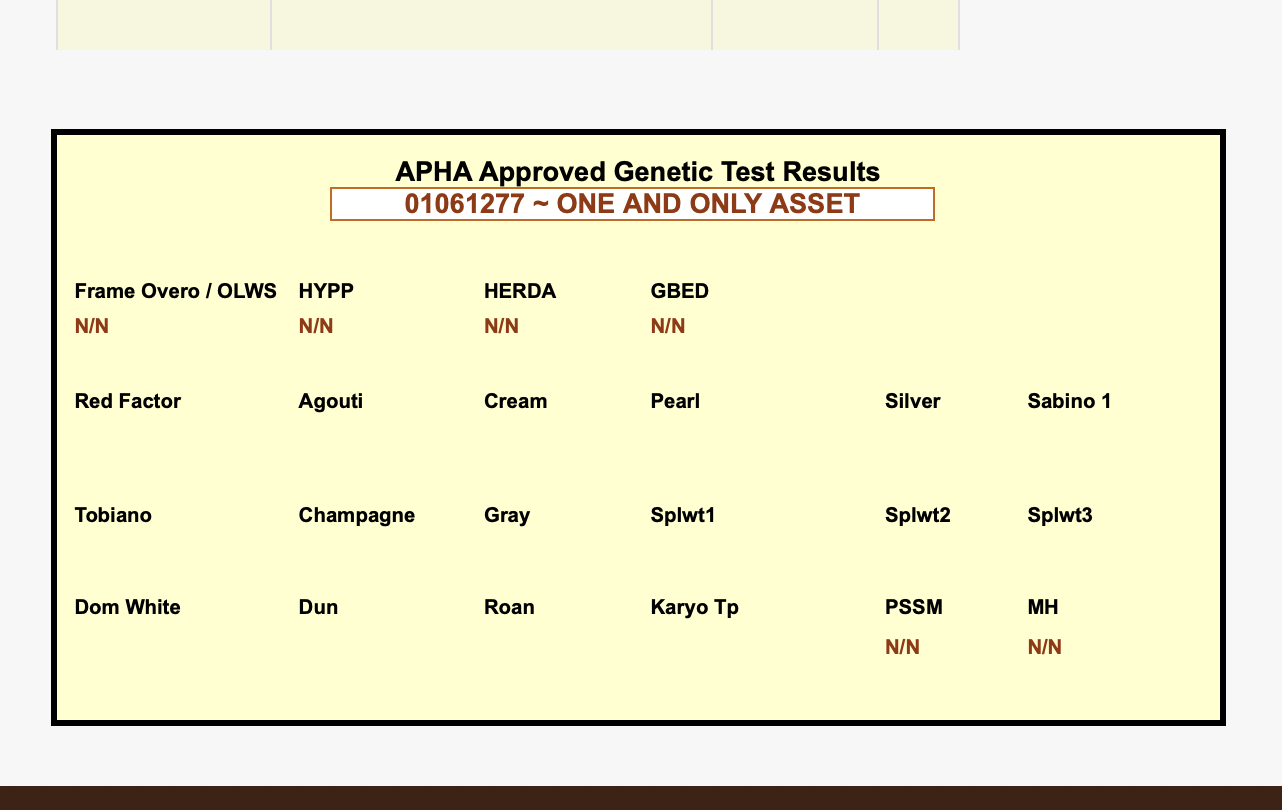This screenshot has width=1282, height=810.
Task: Select the Tobiano label
Action: coord(113,515)
